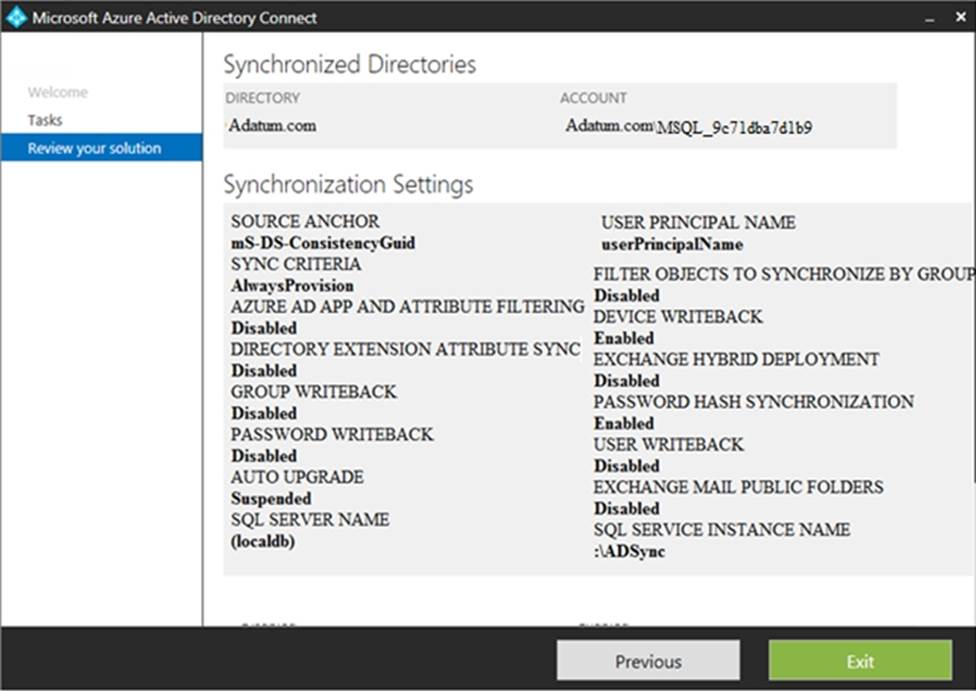The width and height of the screenshot is (976, 691).
Task: Click the Exit button
Action: pos(860,661)
